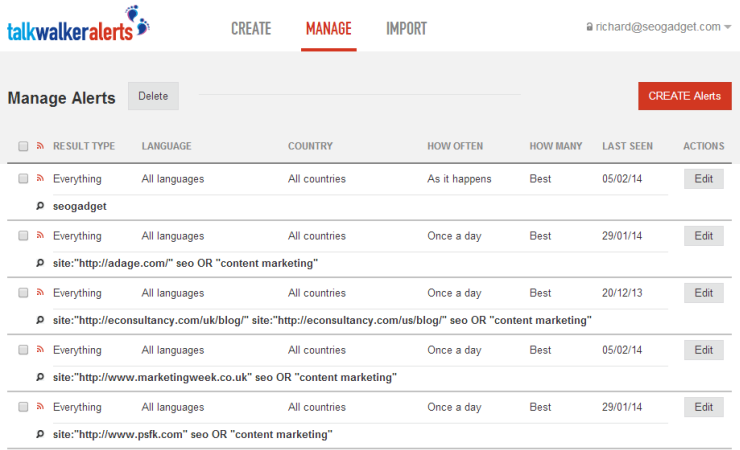Click the adage.com site query text
The image size is (740, 450).
click(185, 263)
